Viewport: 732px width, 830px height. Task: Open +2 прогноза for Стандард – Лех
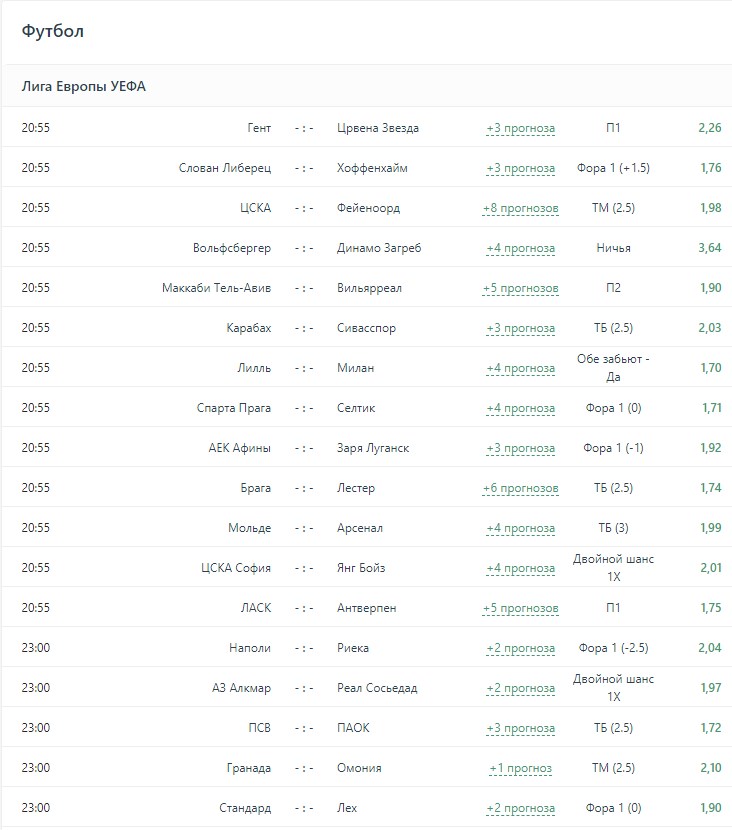pyautogui.click(x=520, y=808)
